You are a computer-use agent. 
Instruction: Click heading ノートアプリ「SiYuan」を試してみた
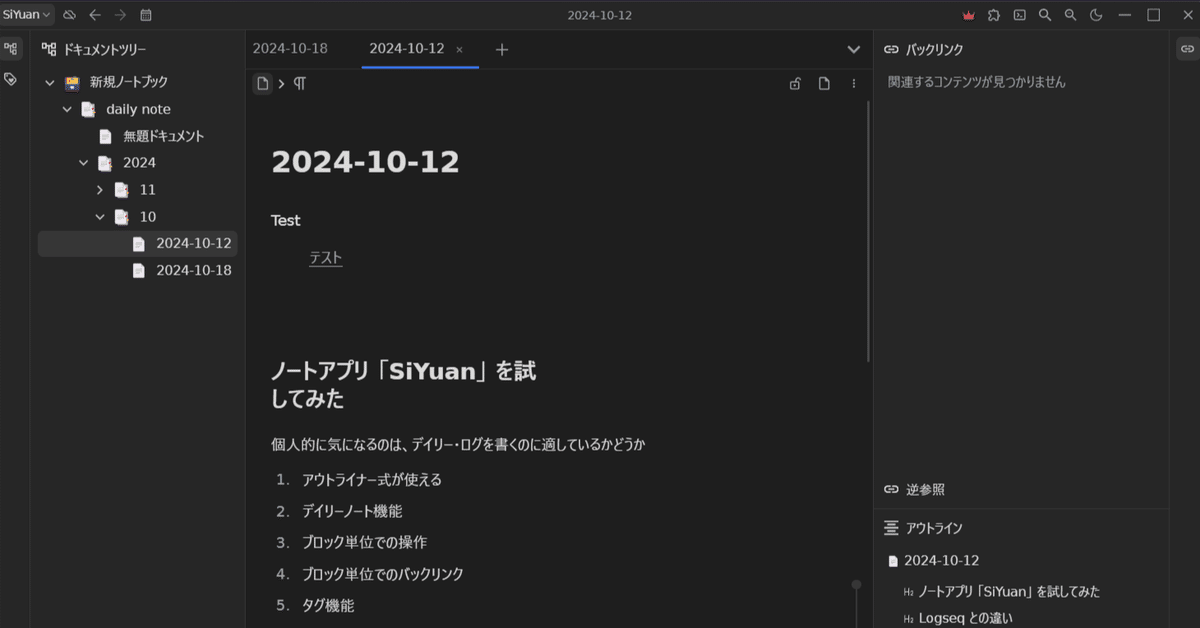coord(403,385)
